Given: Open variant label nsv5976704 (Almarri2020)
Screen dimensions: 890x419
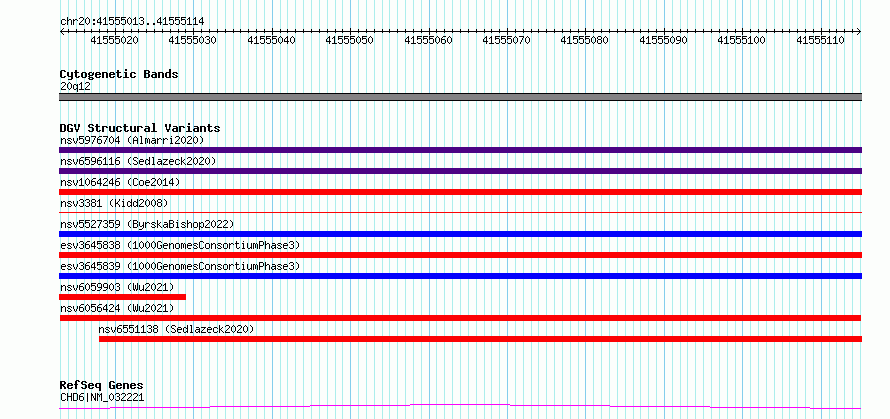Looking at the screenshot, I should [x=132, y=140].
